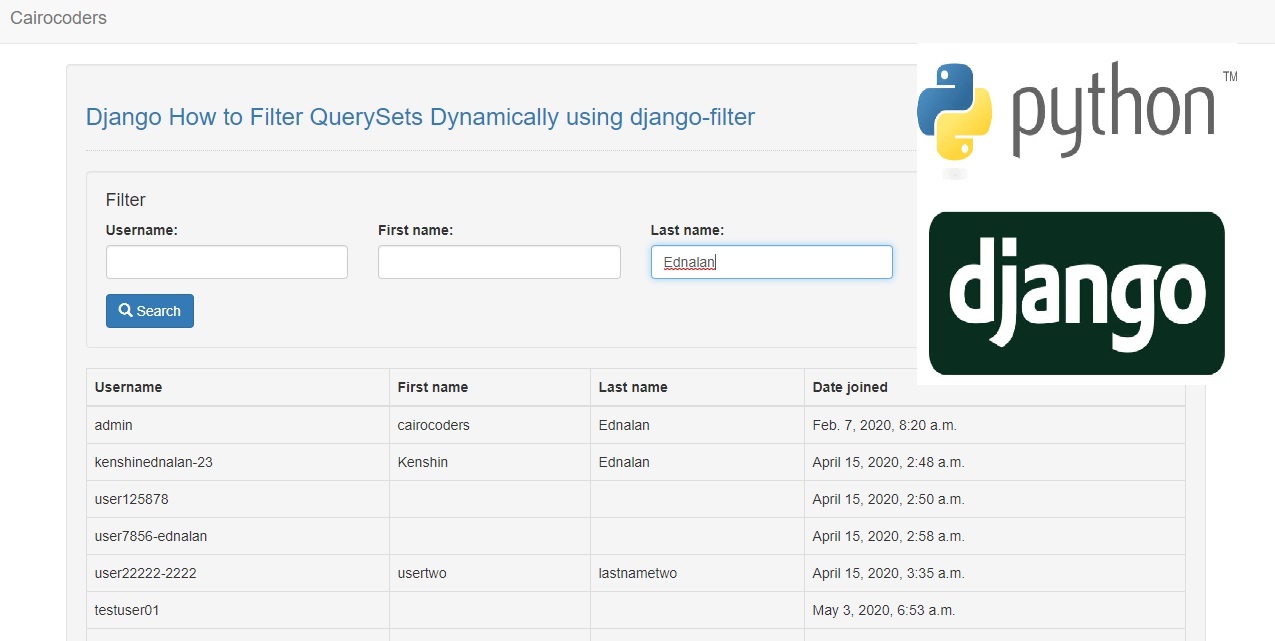Select the usertwo first name cell
1275x641 pixels.
tap(490, 573)
